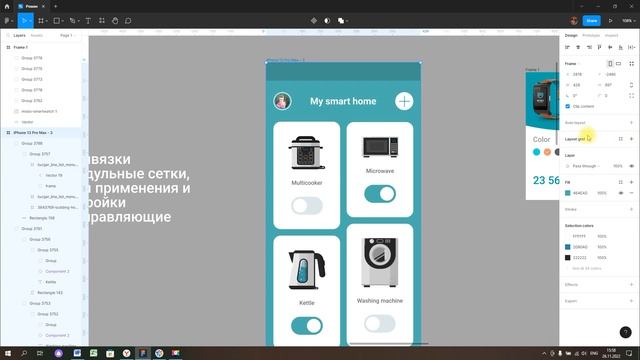Click the Create component icon
Screen dimensions: 640x360
pyautogui.click(x=313, y=20)
